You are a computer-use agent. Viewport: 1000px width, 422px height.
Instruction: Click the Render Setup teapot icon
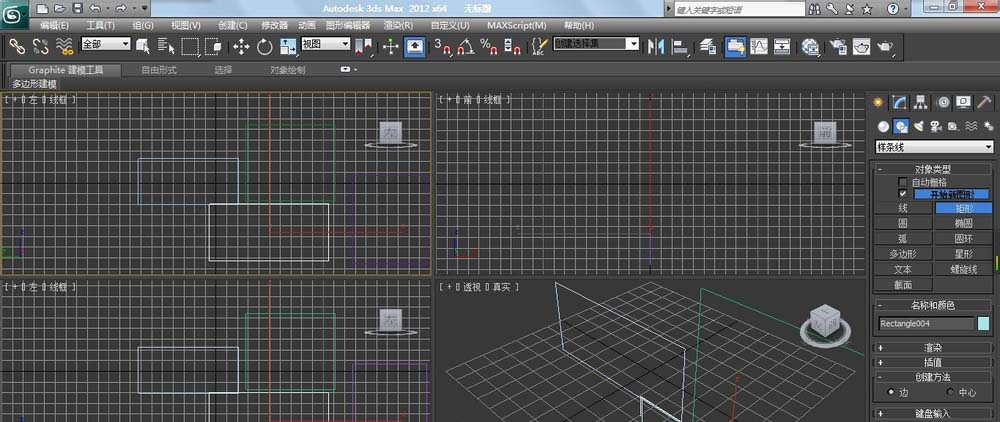click(x=836, y=46)
